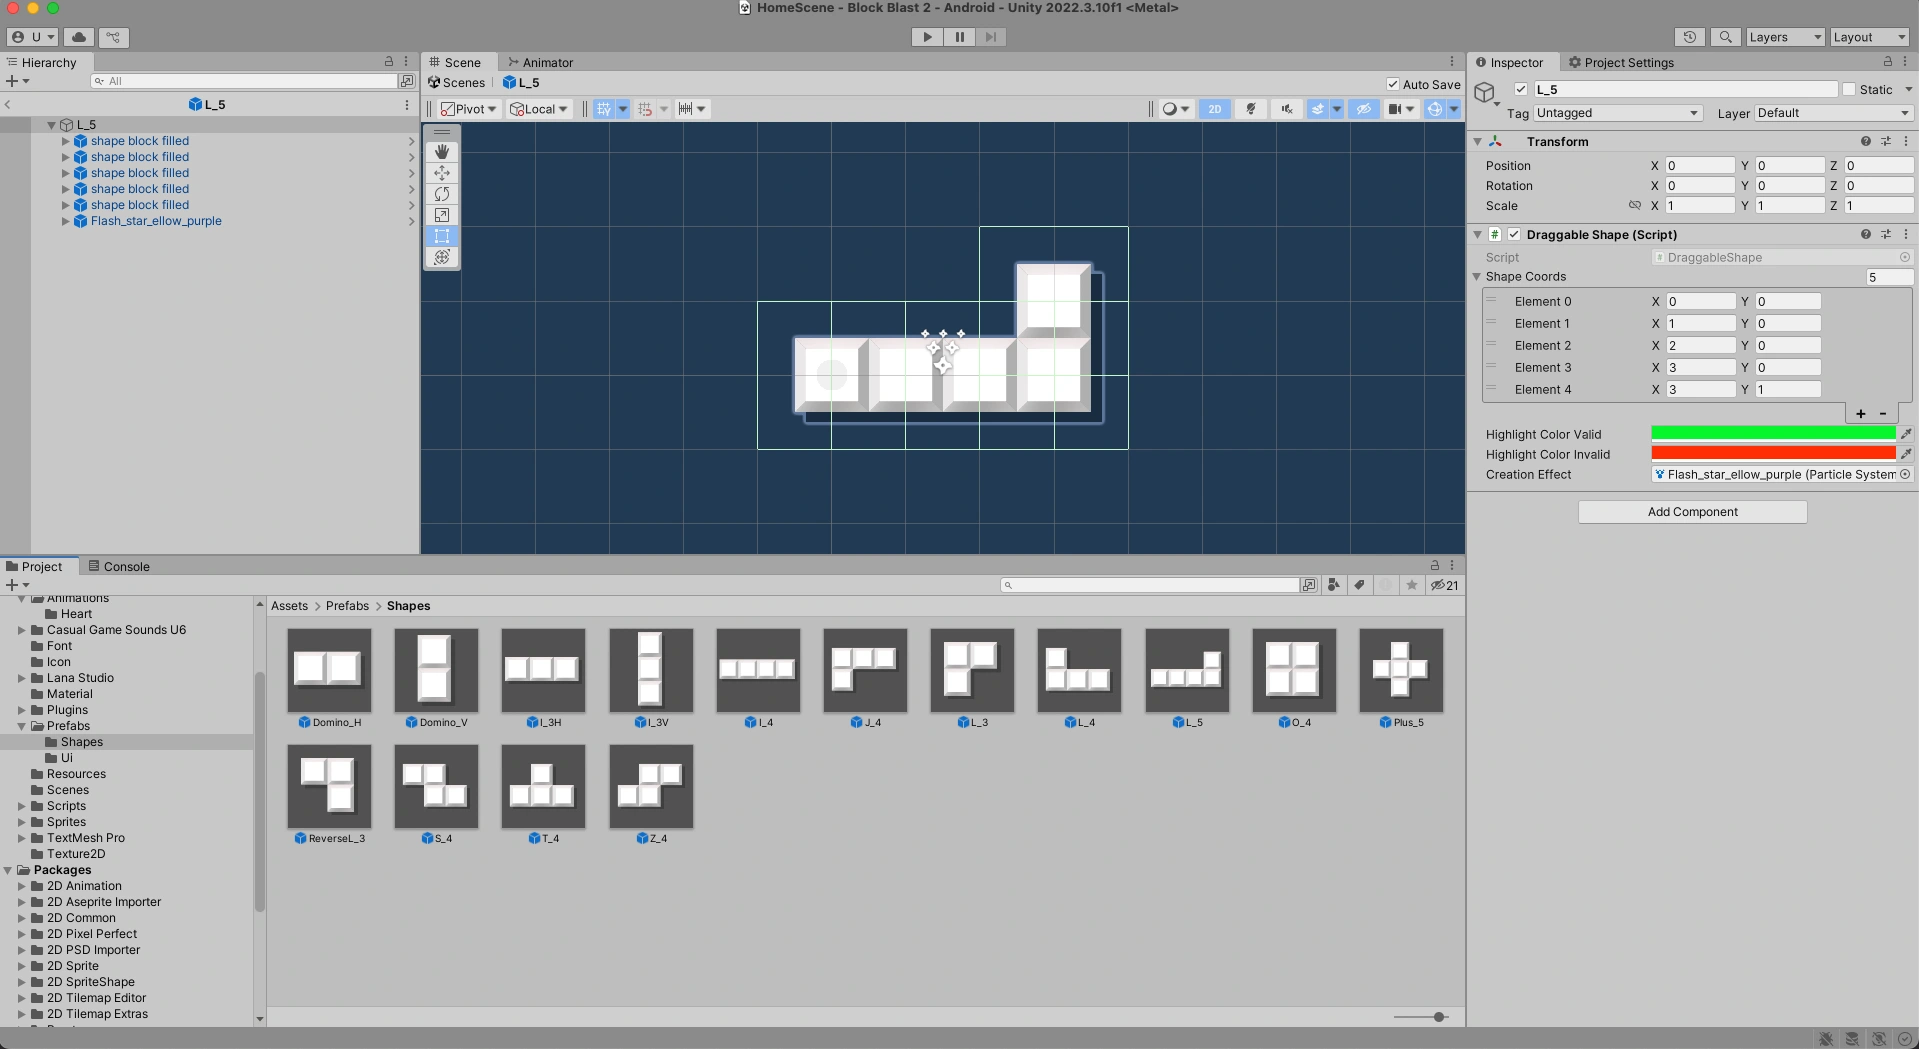Select the Scale tool
Viewport: 1919px width, 1049px height.
pyautogui.click(x=442, y=214)
